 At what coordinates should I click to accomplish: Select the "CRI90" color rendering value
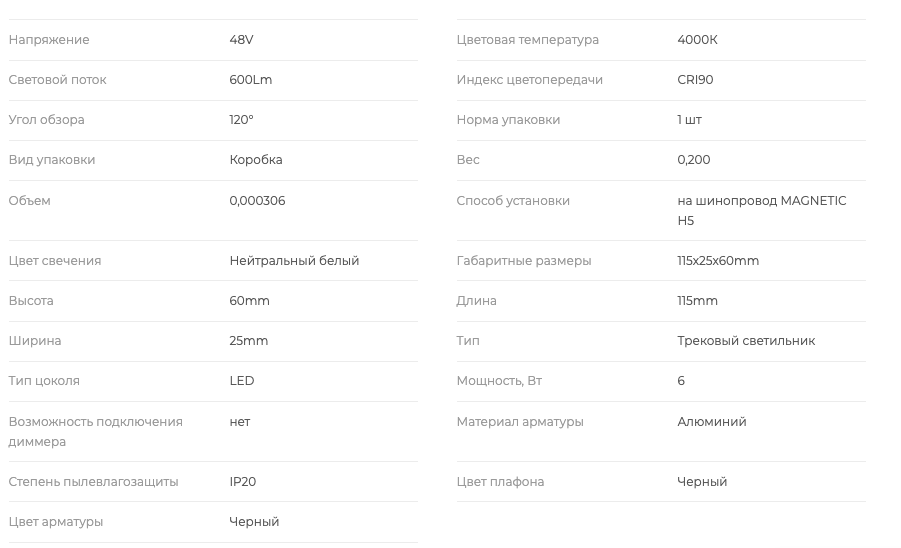coord(695,80)
